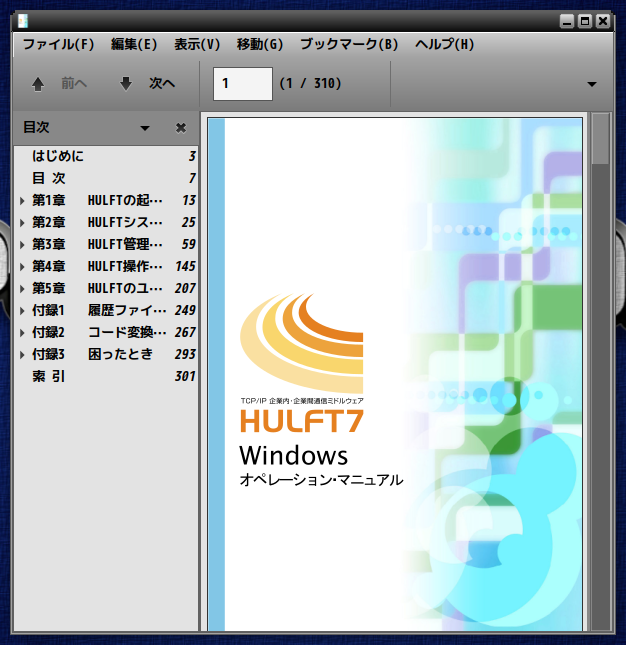
Task: Open the ヘルプ(H) menu
Action: (x=445, y=44)
